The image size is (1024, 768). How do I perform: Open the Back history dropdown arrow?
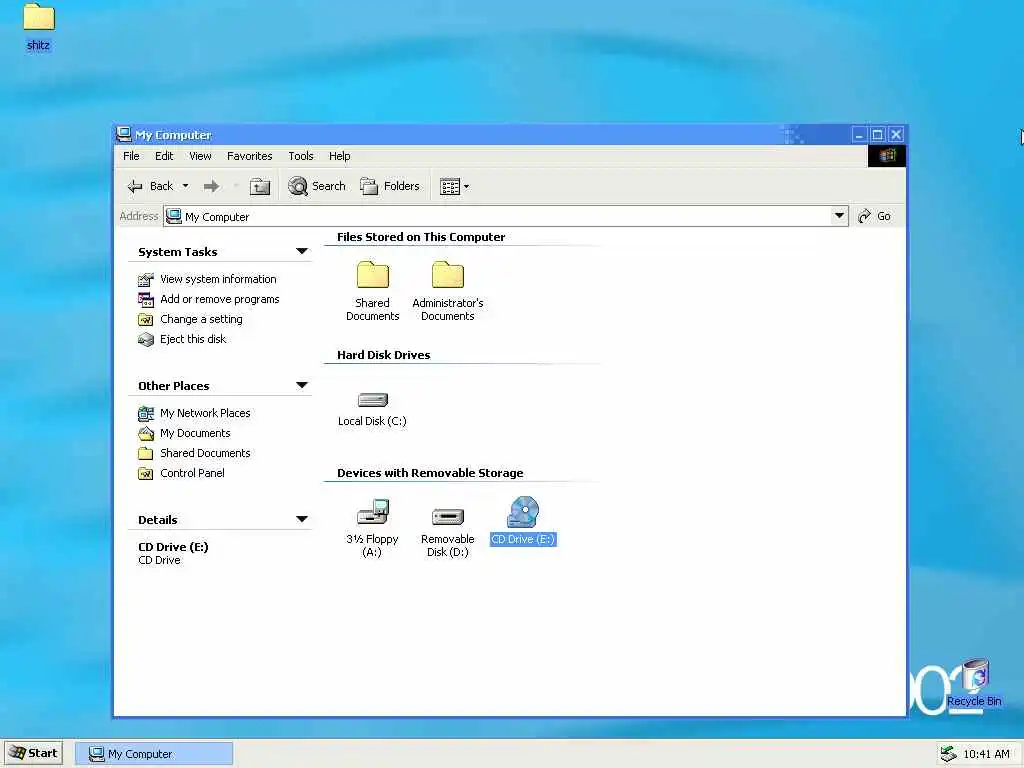click(x=185, y=186)
